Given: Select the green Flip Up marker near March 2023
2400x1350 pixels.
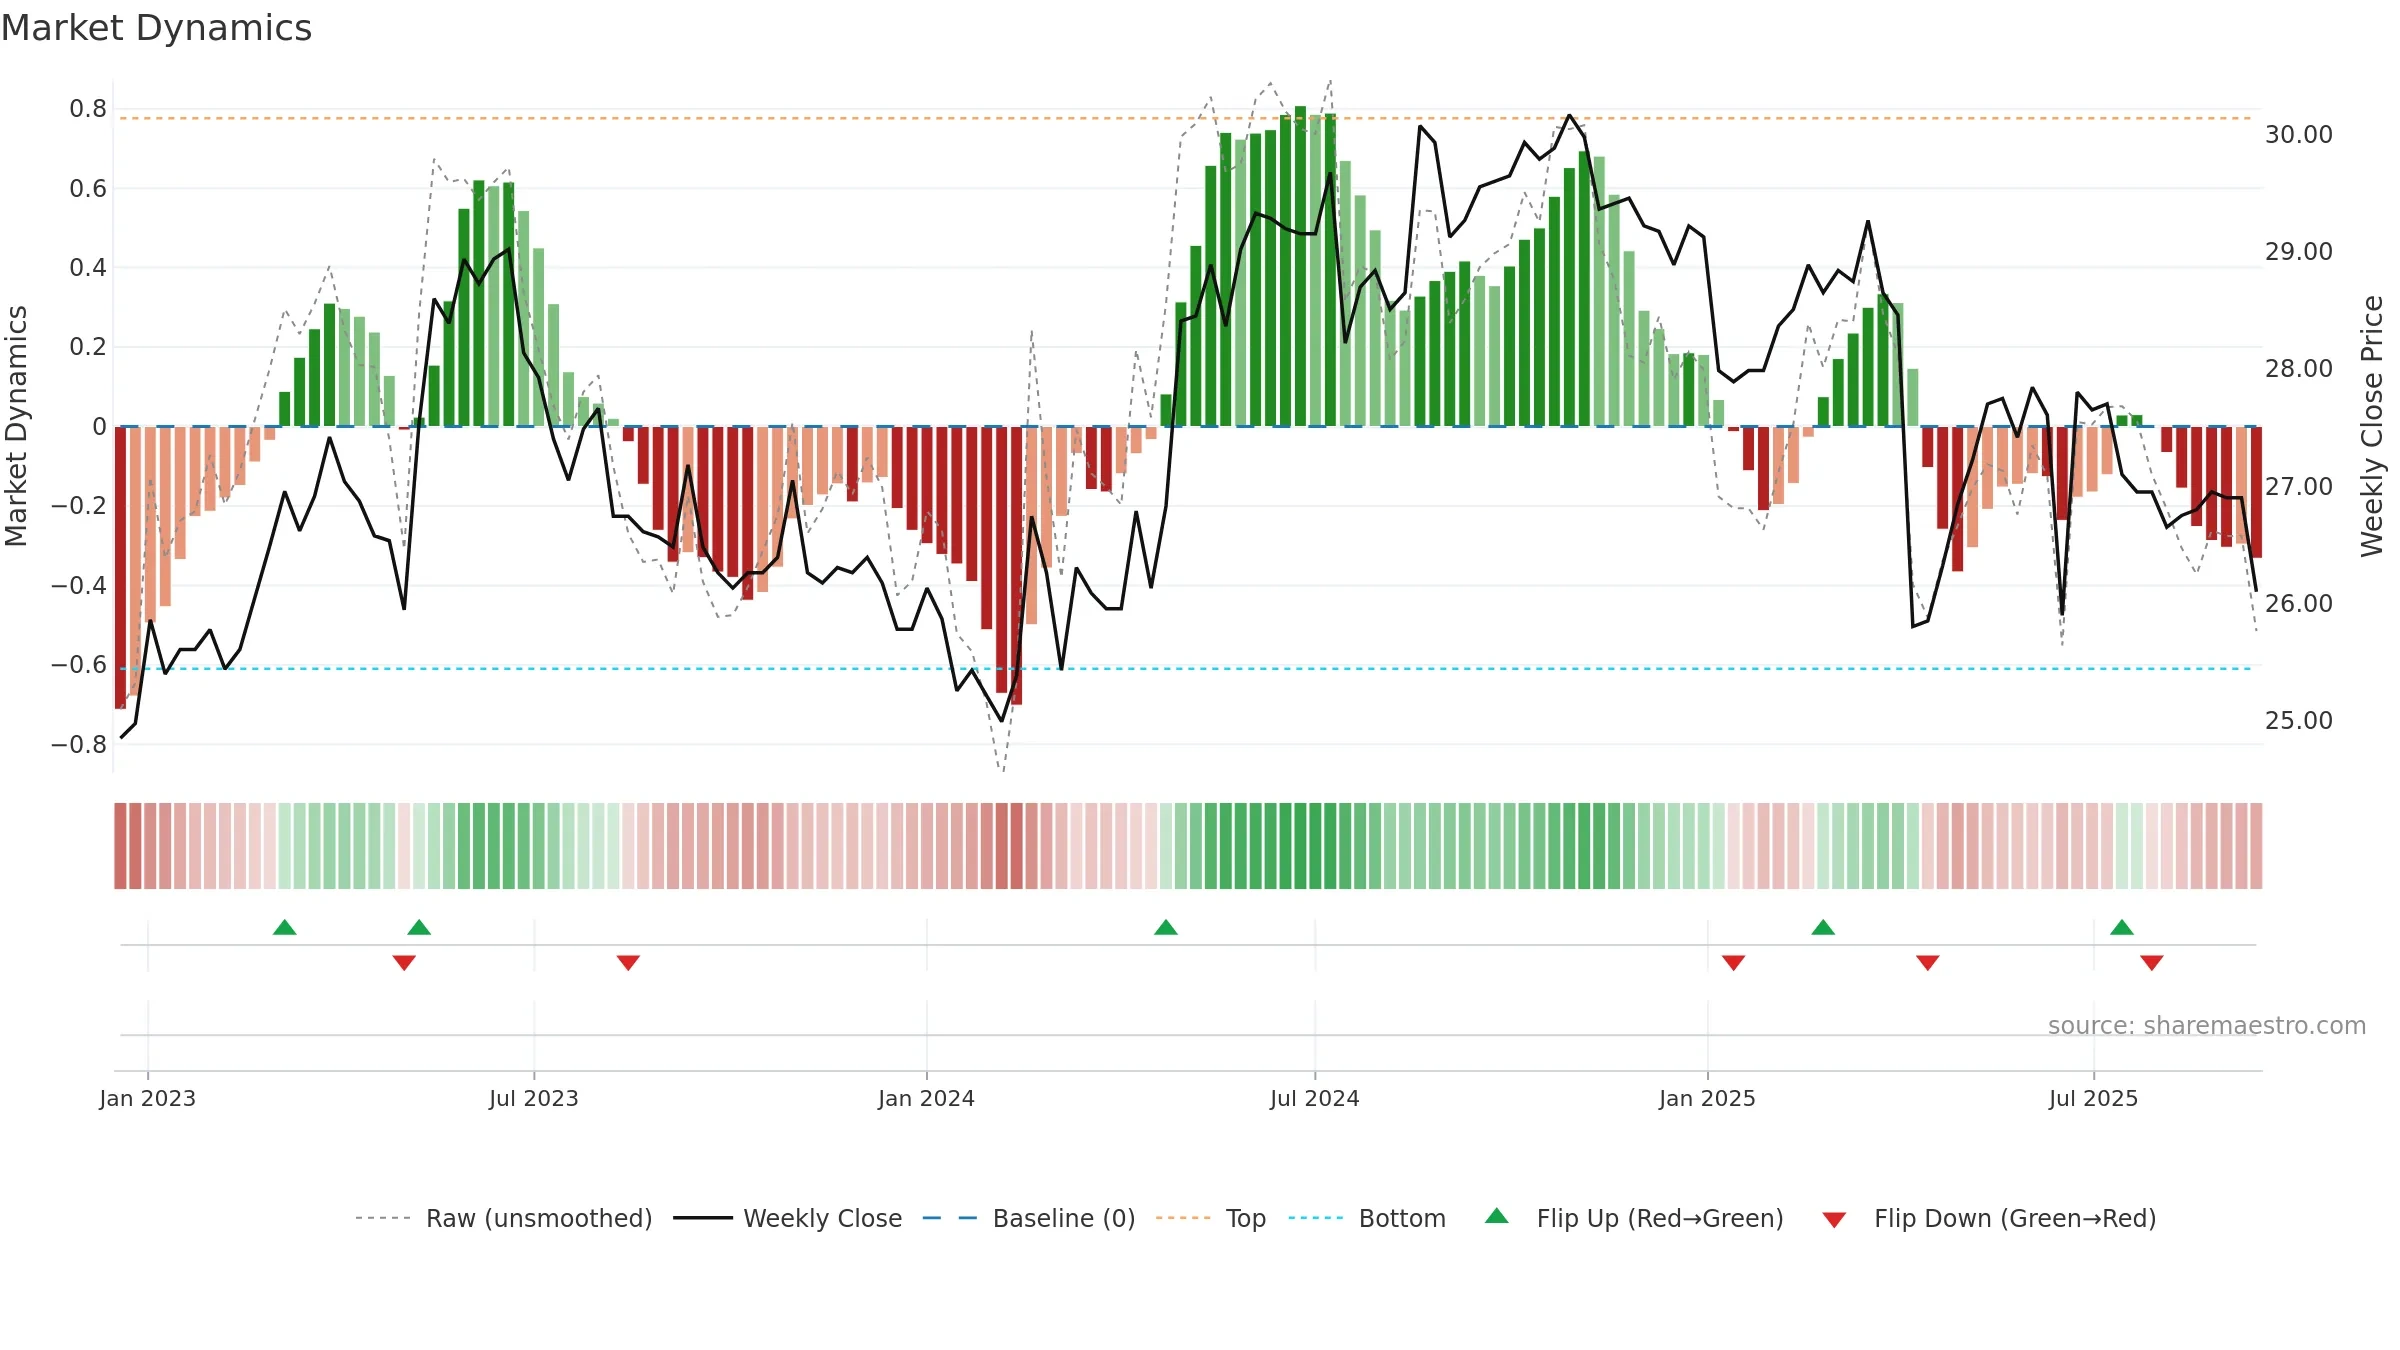Looking at the screenshot, I should point(285,927).
